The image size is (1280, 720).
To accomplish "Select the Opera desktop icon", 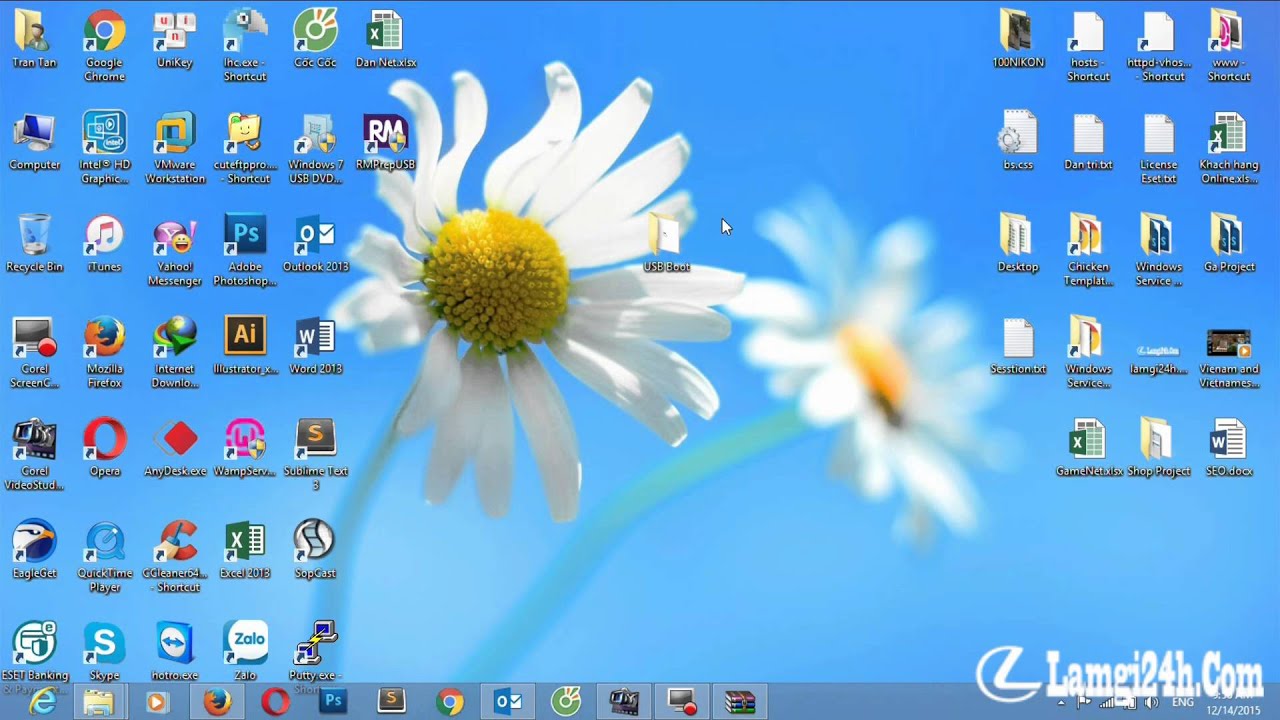I will pyautogui.click(x=104, y=447).
